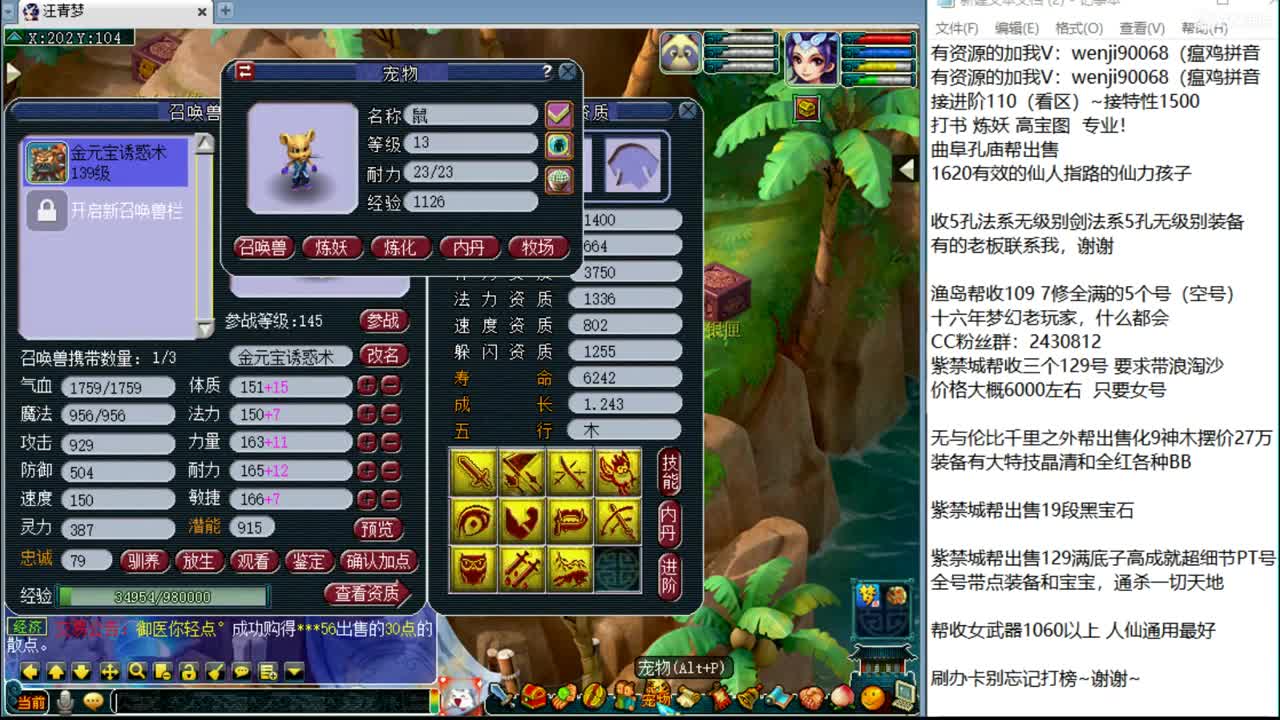Screen dimensions: 1280x720
Task: Click the left arrow in chat toolbar
Action: tap(31, 671)
